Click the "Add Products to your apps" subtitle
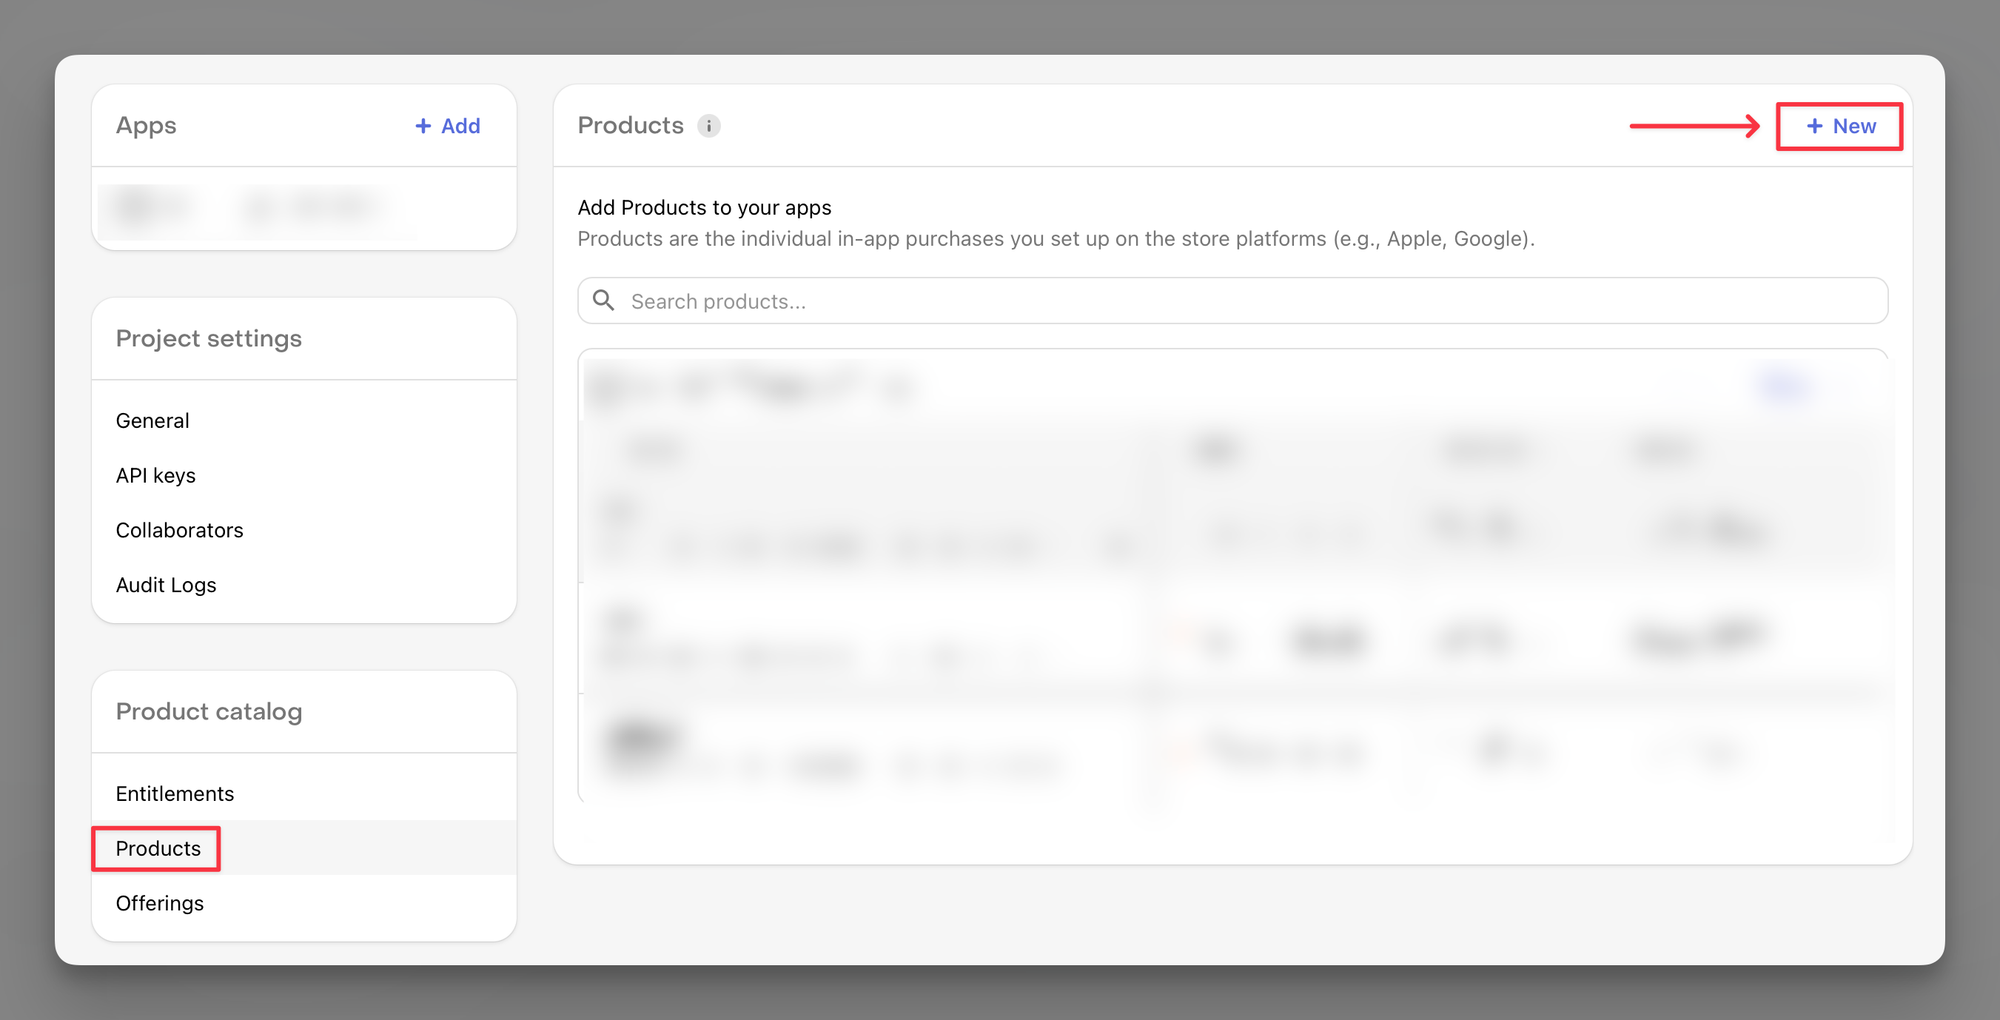Viewport: 2000px width, 1020px height. pyautogui.click(x=705, y=208)
